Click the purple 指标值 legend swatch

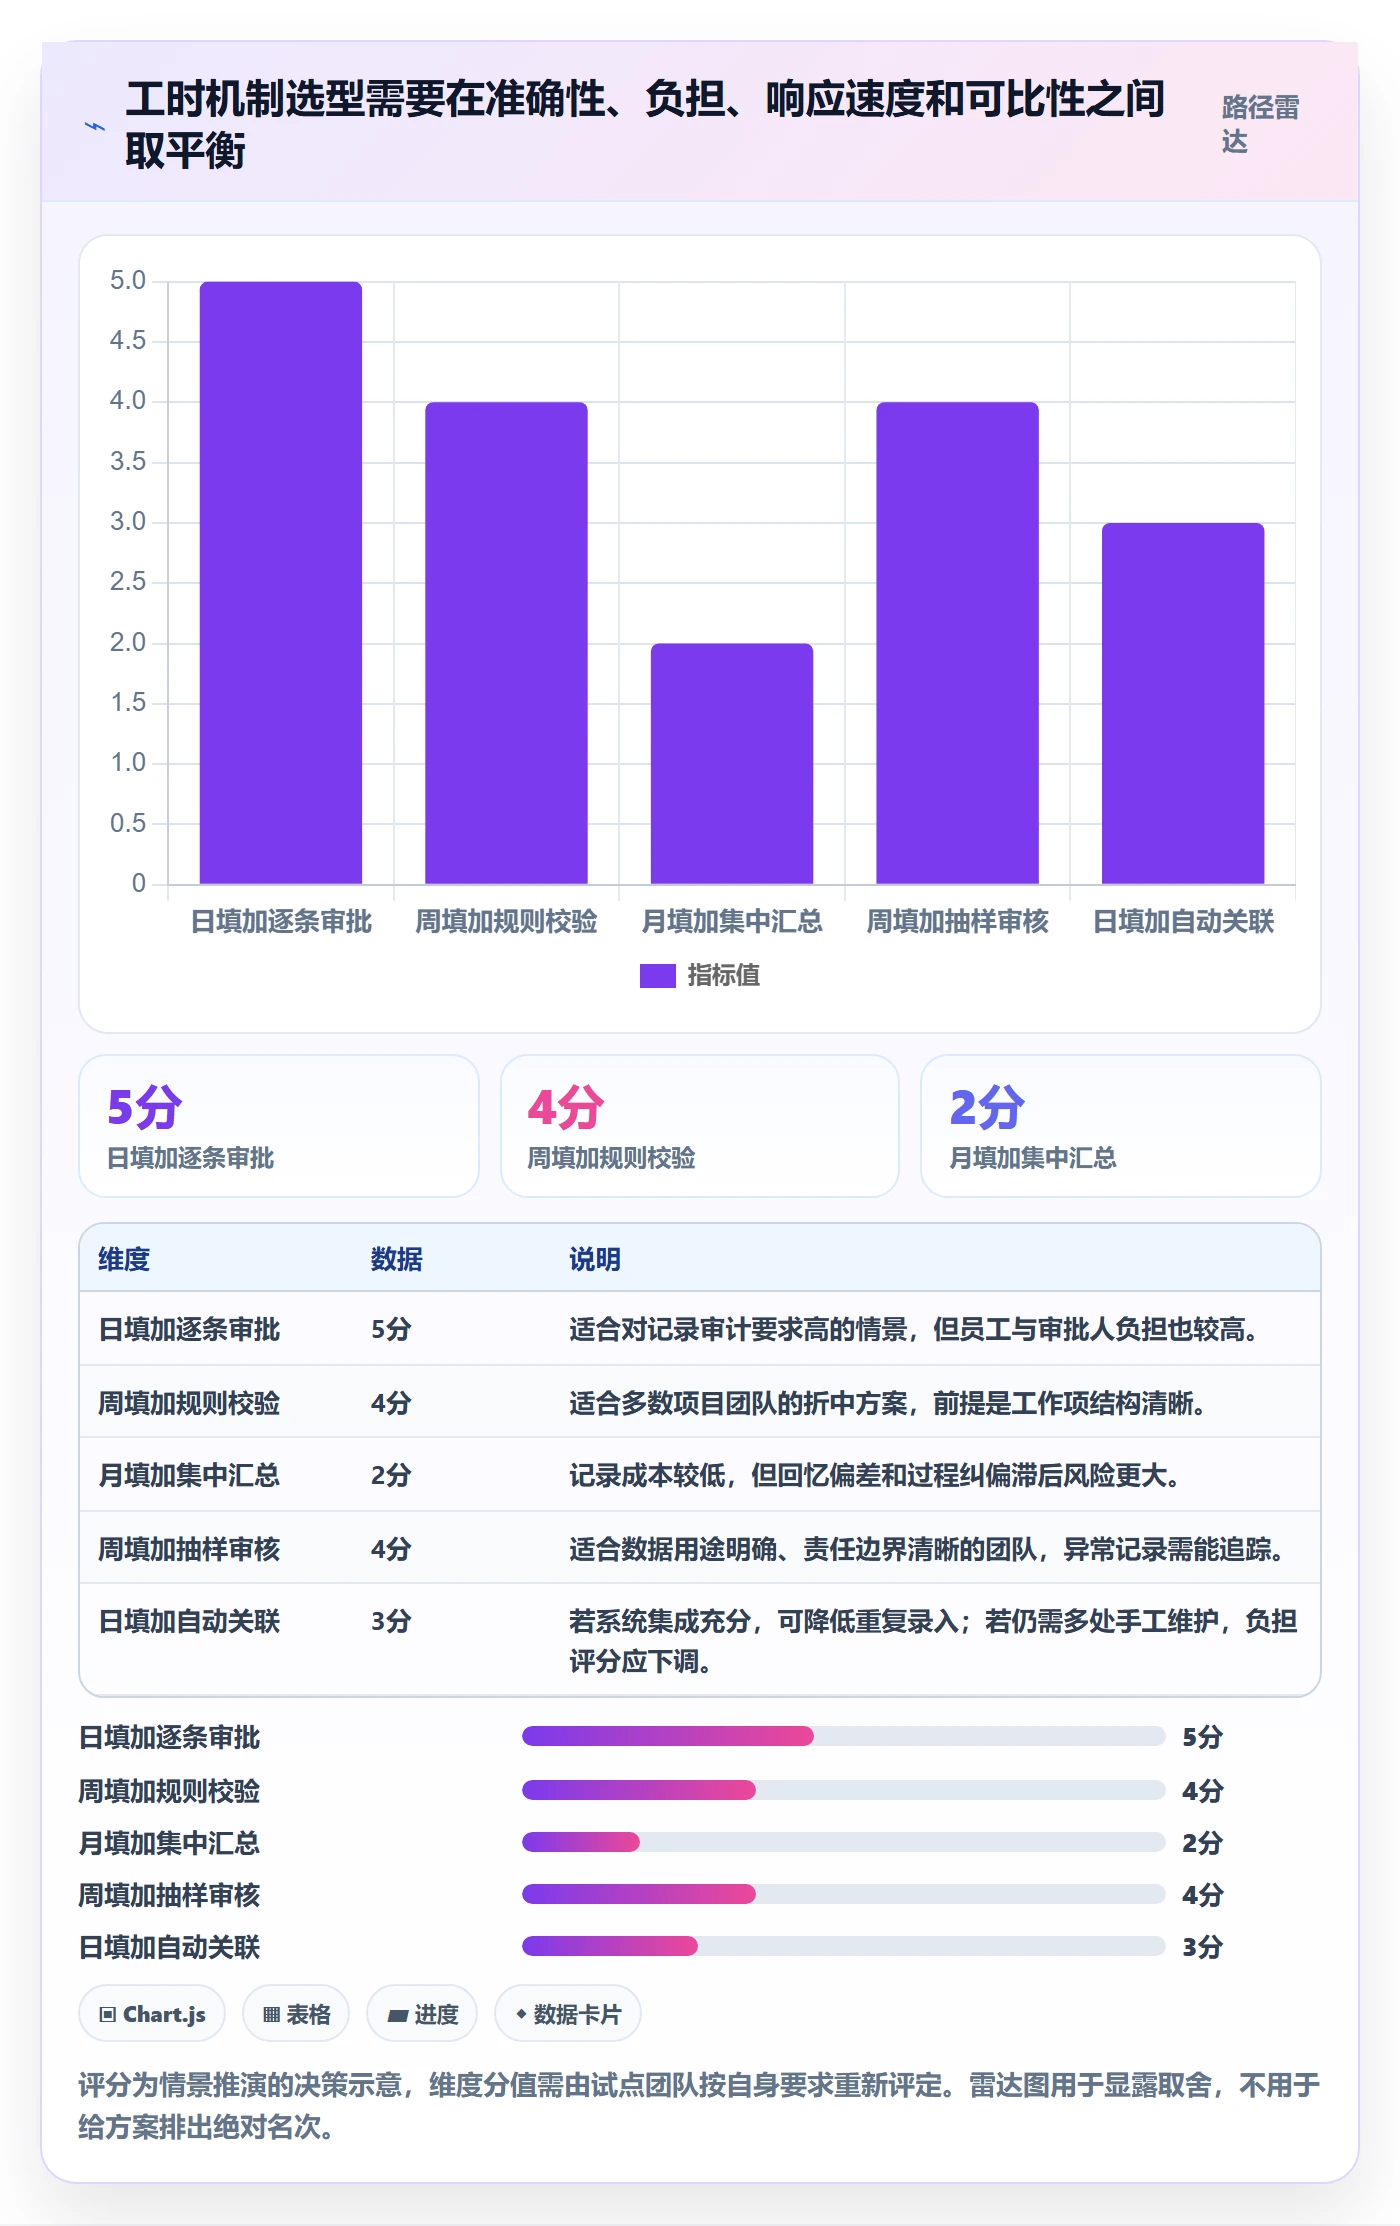(657, 975)
